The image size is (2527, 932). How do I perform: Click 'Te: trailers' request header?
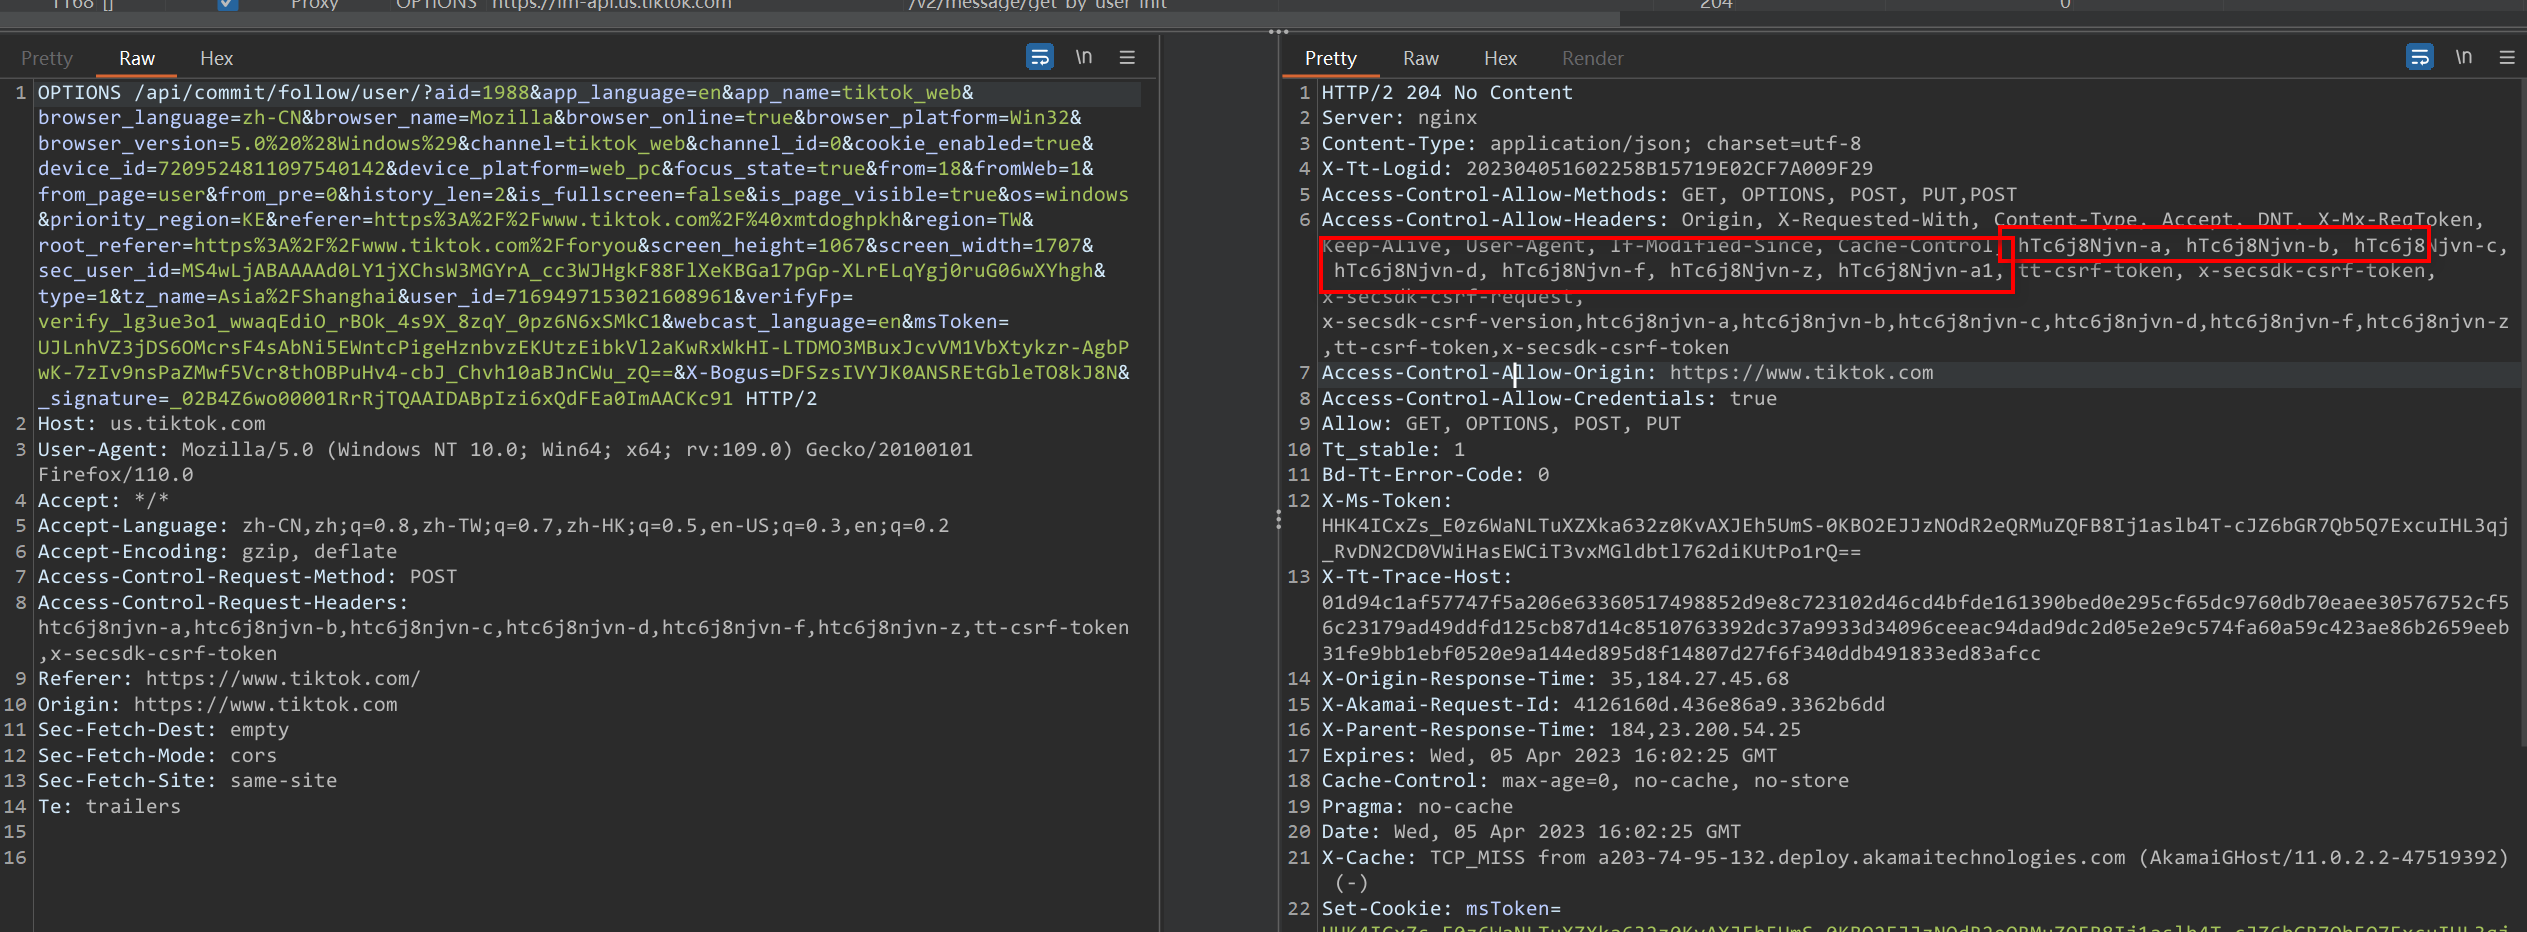point(109,806)
